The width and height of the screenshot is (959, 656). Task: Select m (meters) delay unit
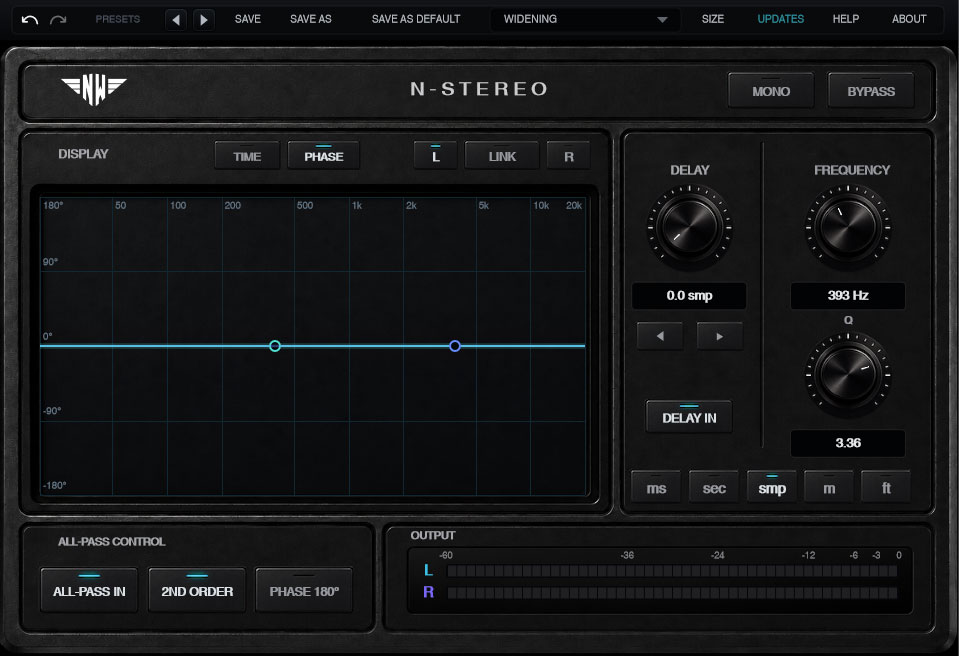829,487
